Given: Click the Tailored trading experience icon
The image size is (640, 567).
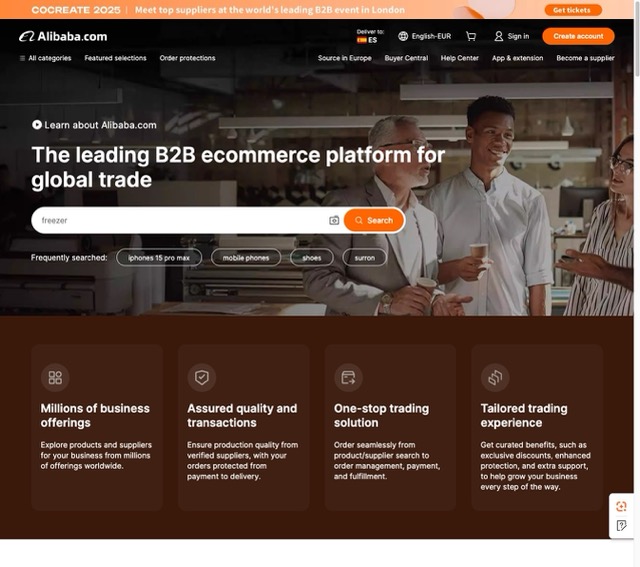Looking at the screenshot, I should (495, 377).
